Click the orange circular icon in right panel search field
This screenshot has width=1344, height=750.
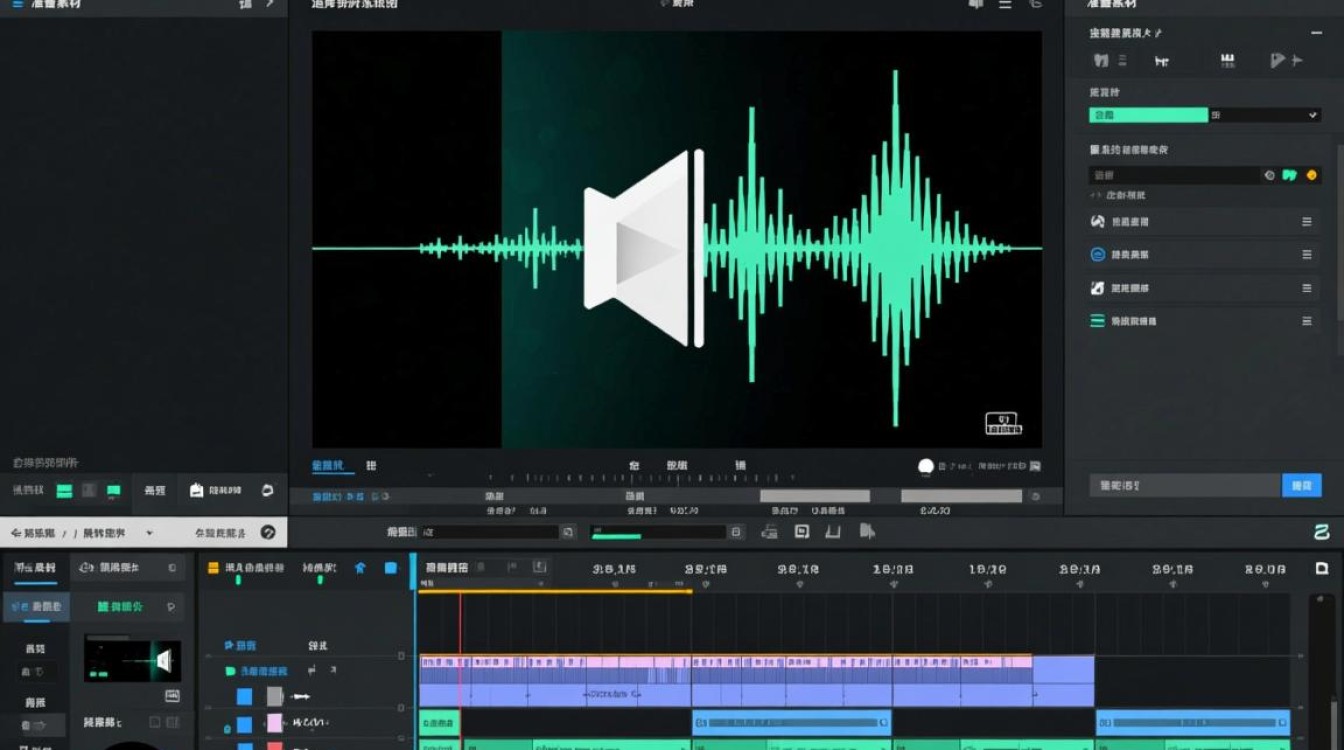(1312, 175)
